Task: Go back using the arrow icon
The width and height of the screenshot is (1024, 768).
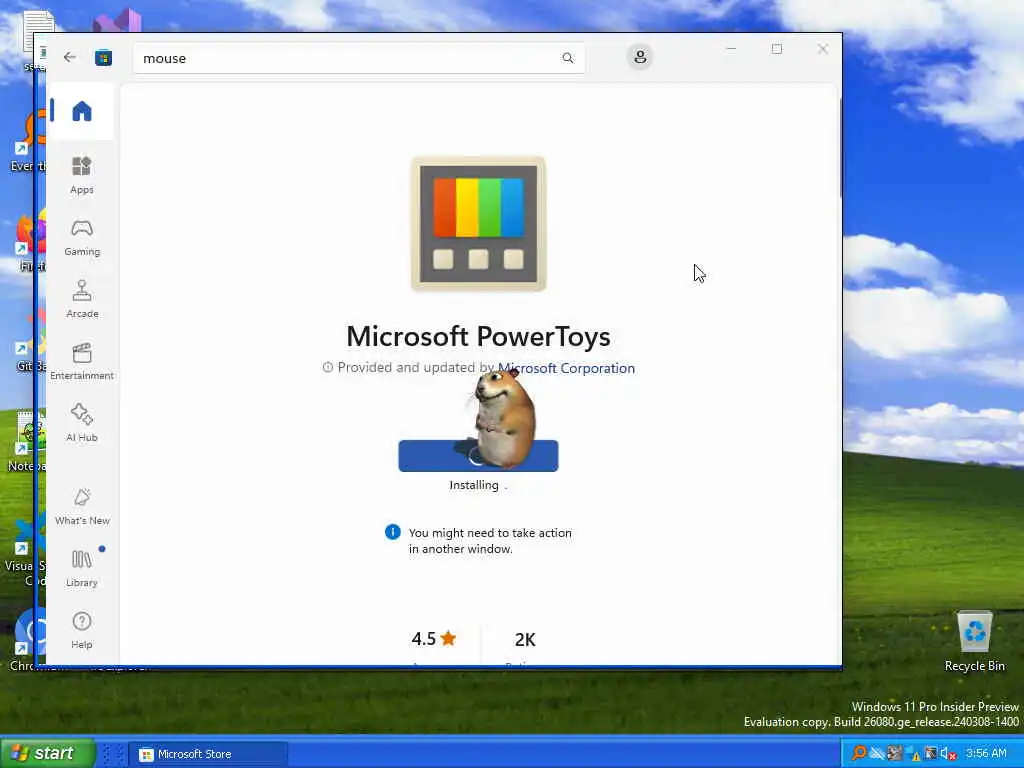Action: coord(70,57)
